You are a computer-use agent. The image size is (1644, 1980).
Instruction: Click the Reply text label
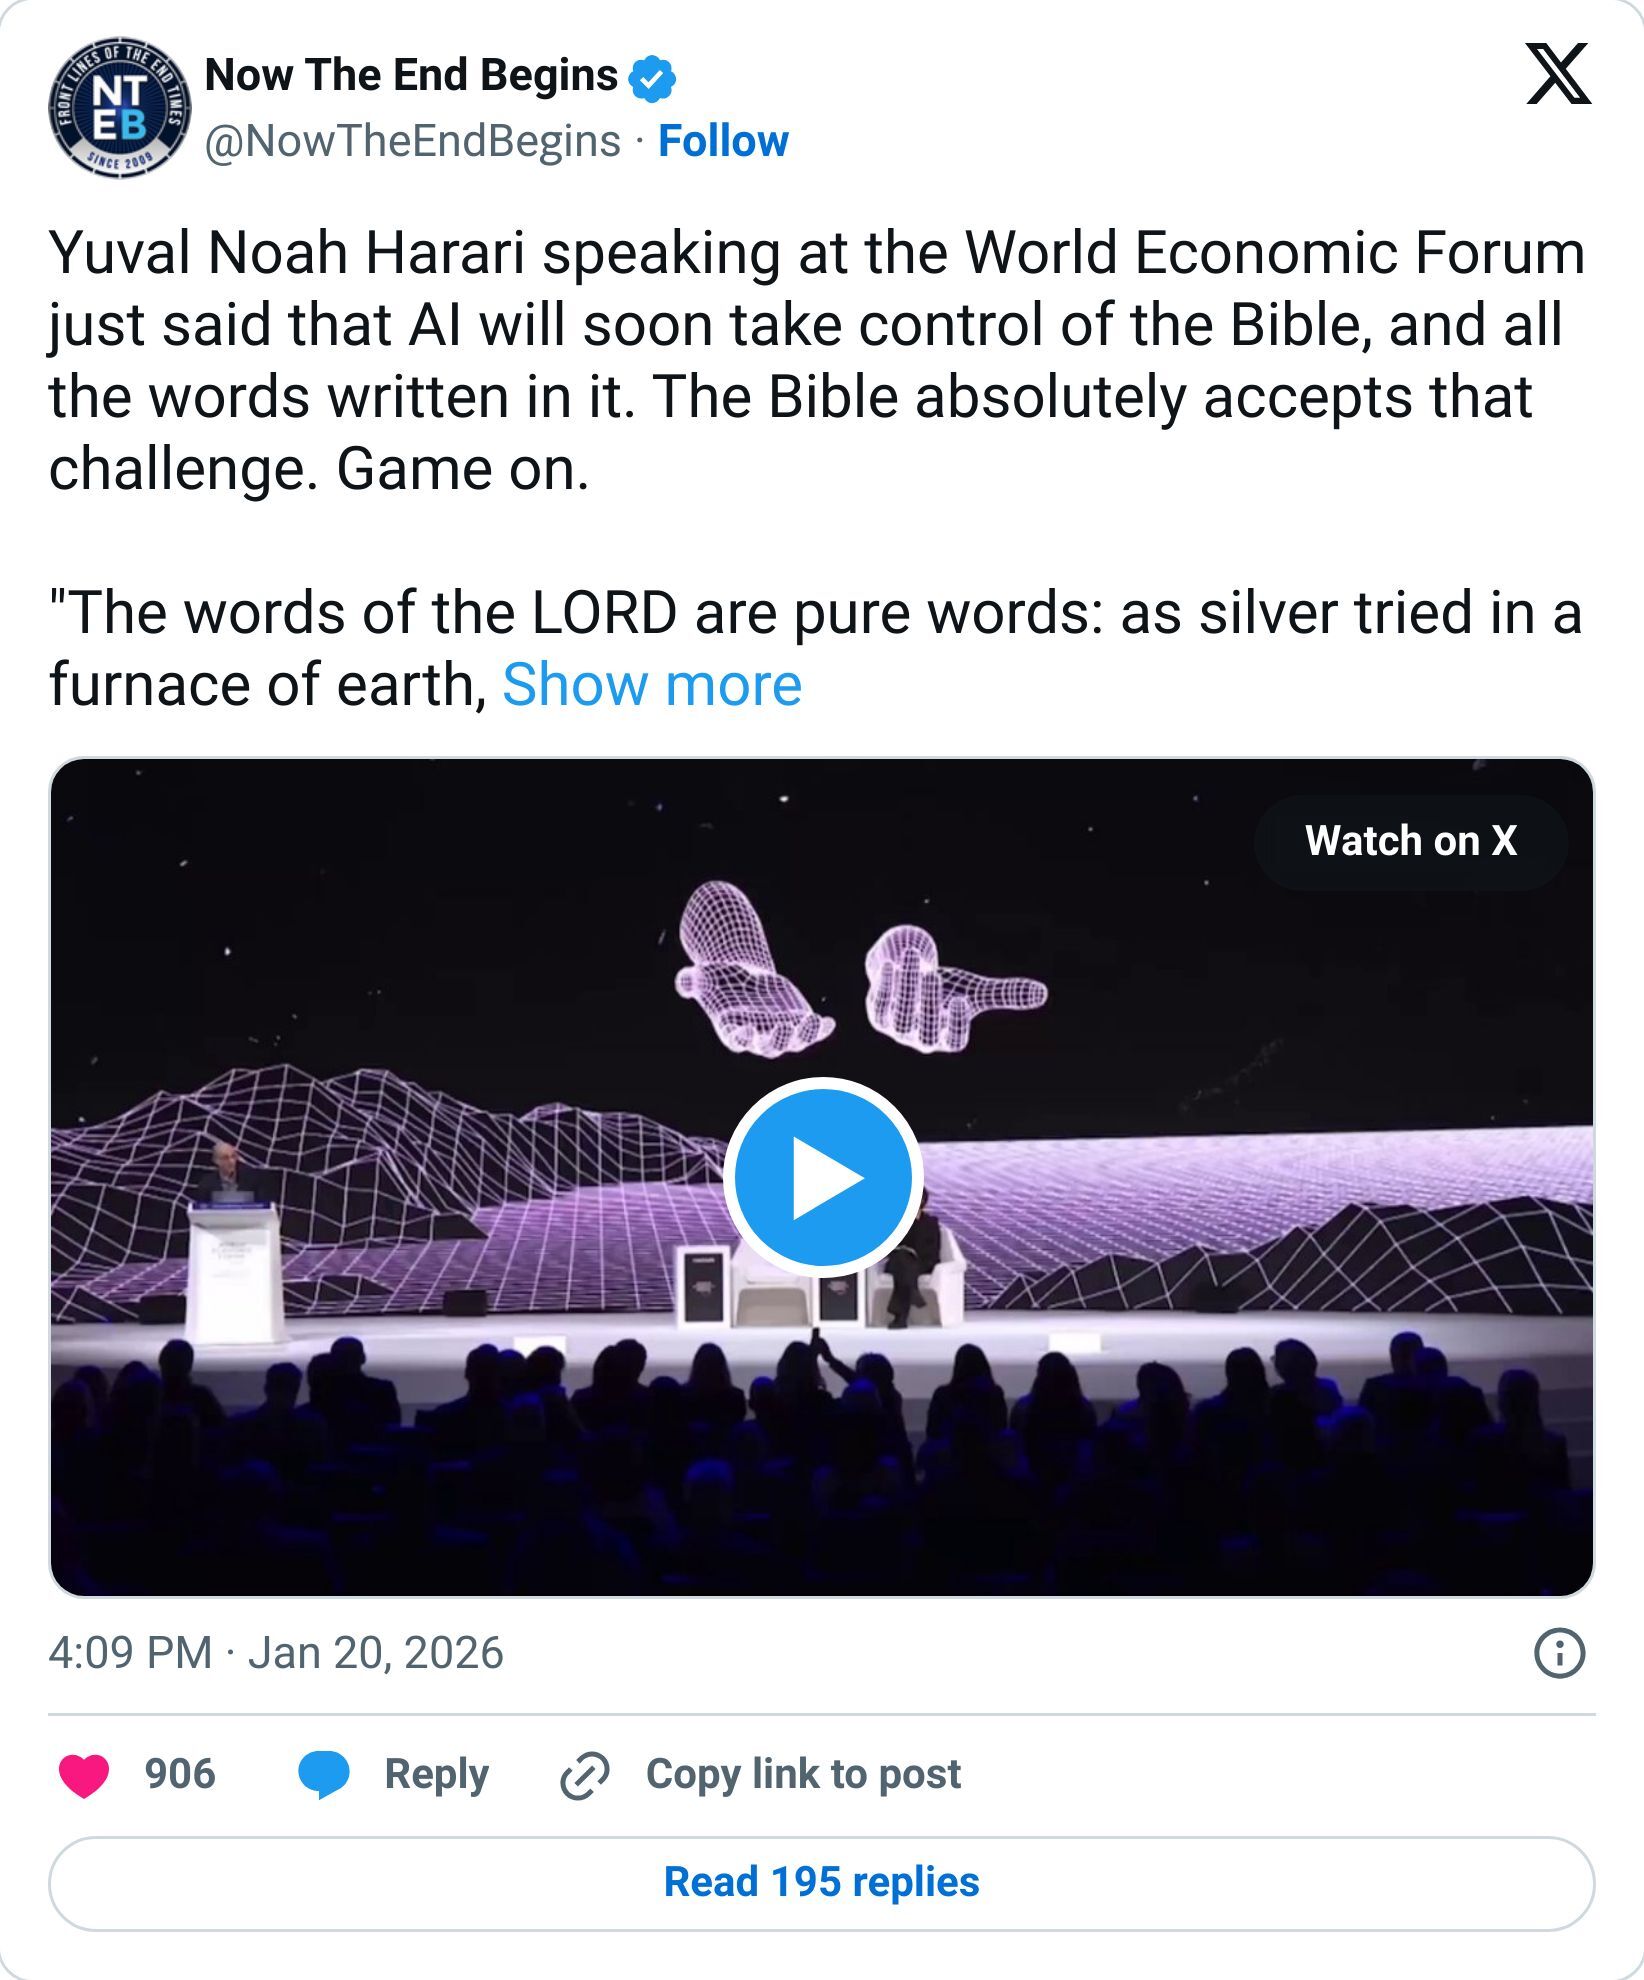436,1774
